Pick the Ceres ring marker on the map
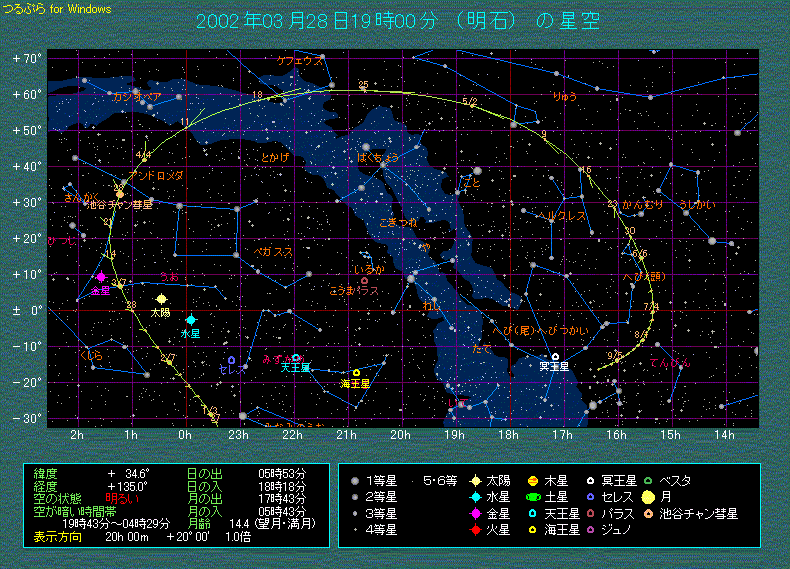 click(x=232, y=360)
